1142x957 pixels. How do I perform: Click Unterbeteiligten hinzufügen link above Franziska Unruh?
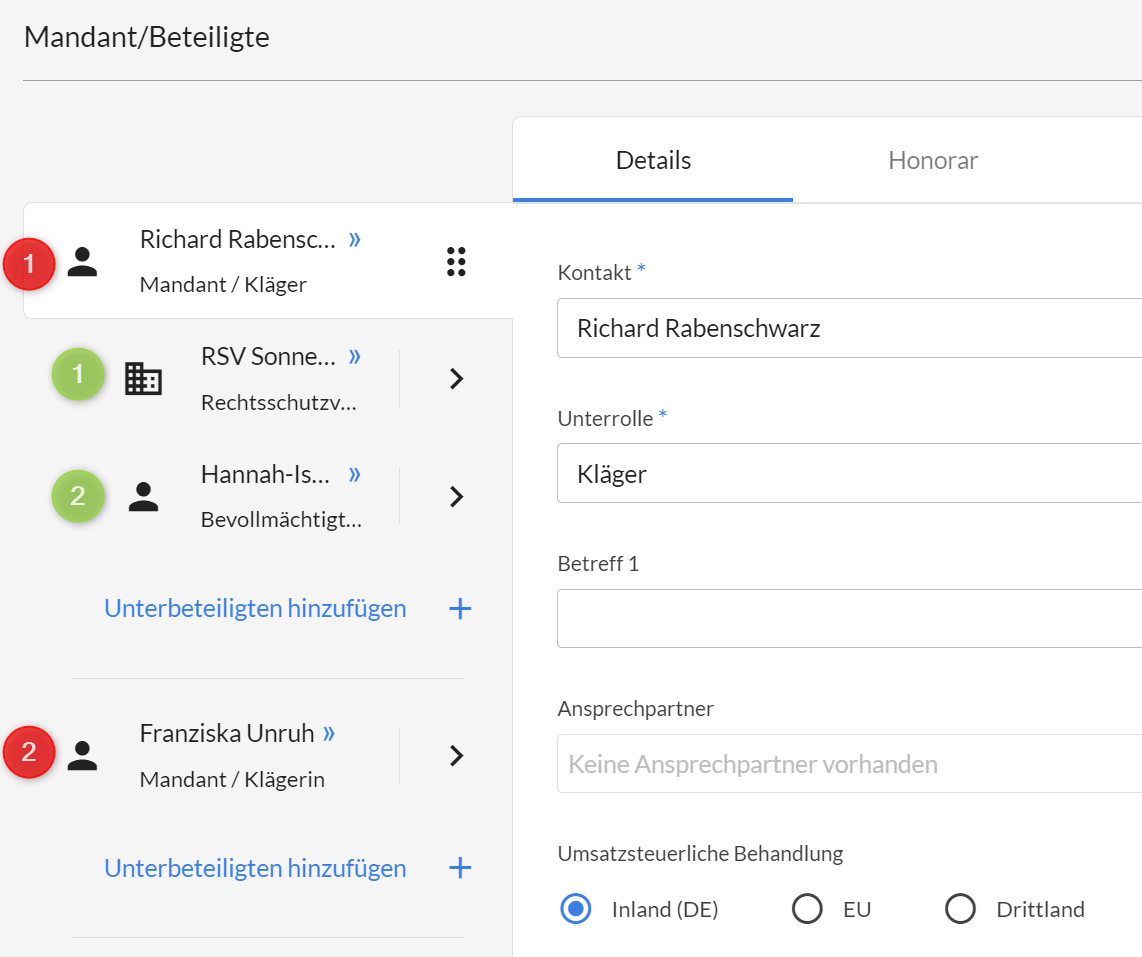[255, 608]
